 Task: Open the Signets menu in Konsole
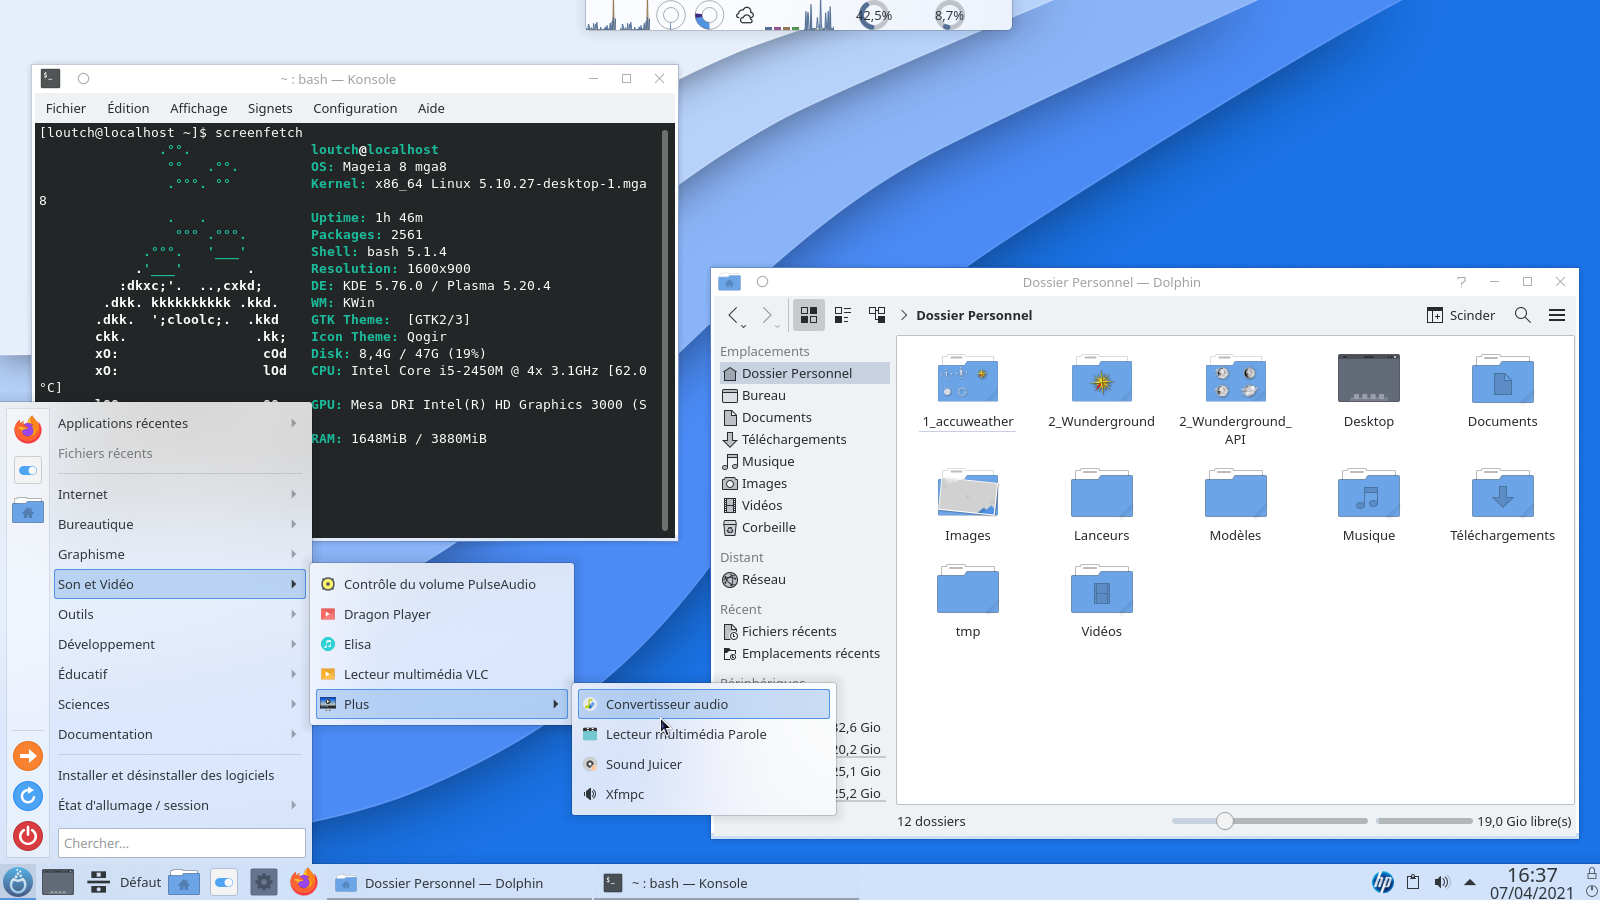pos(270,108)
